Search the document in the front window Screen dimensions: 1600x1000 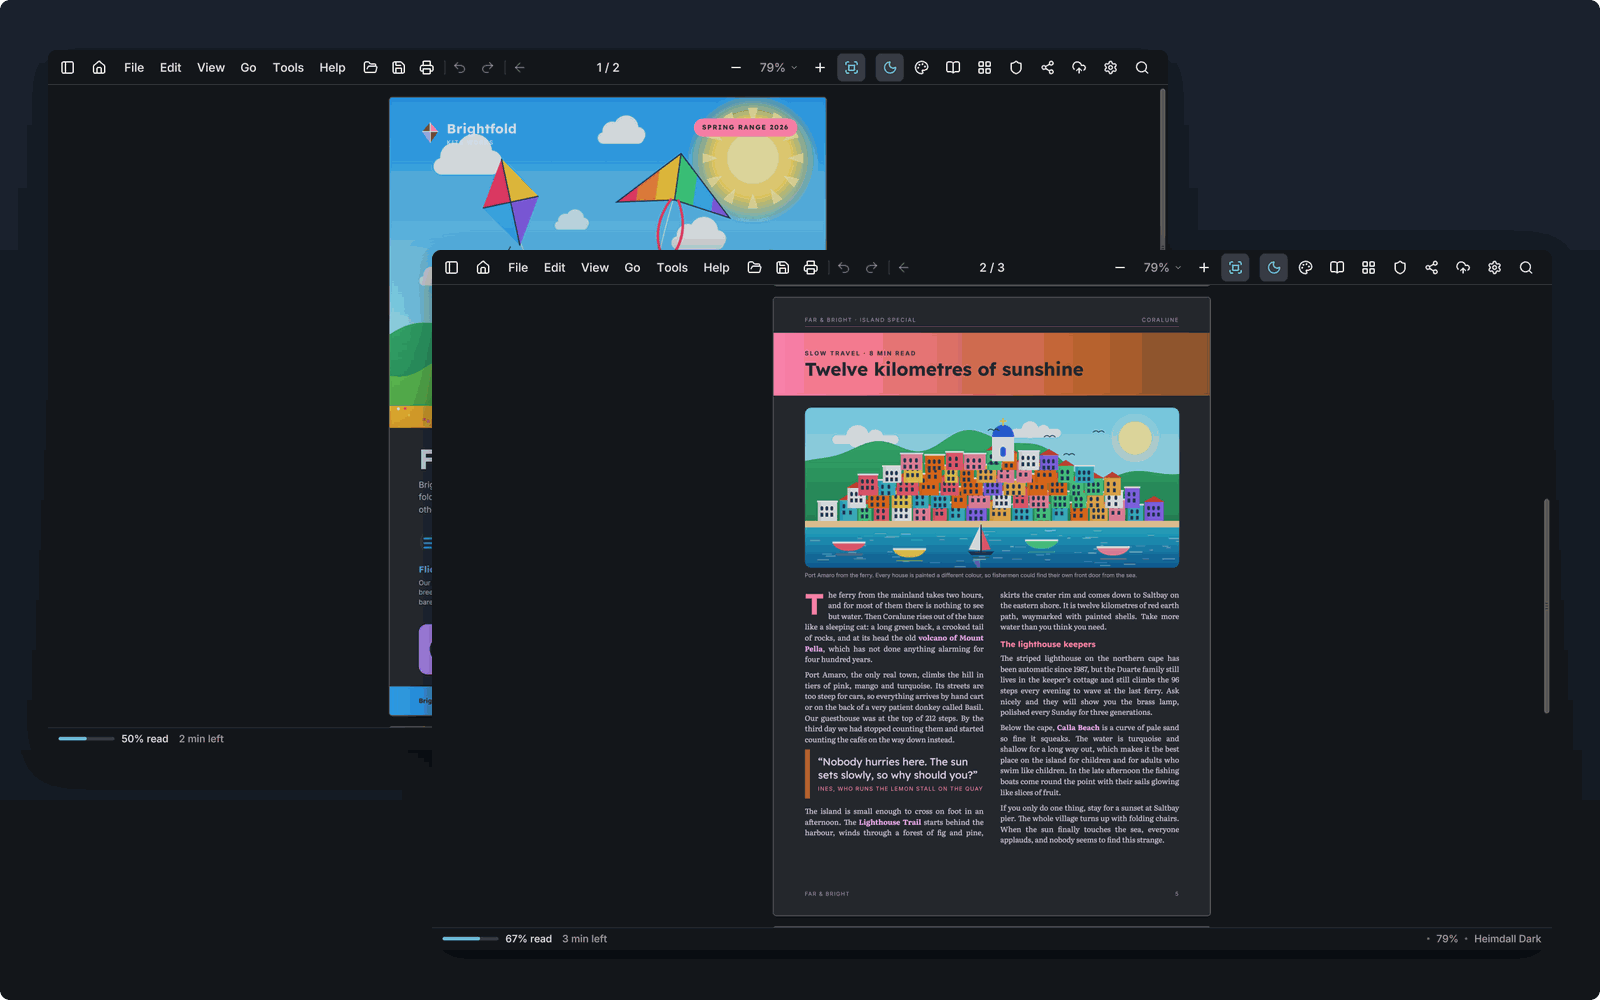click(x=1526, y=268)
